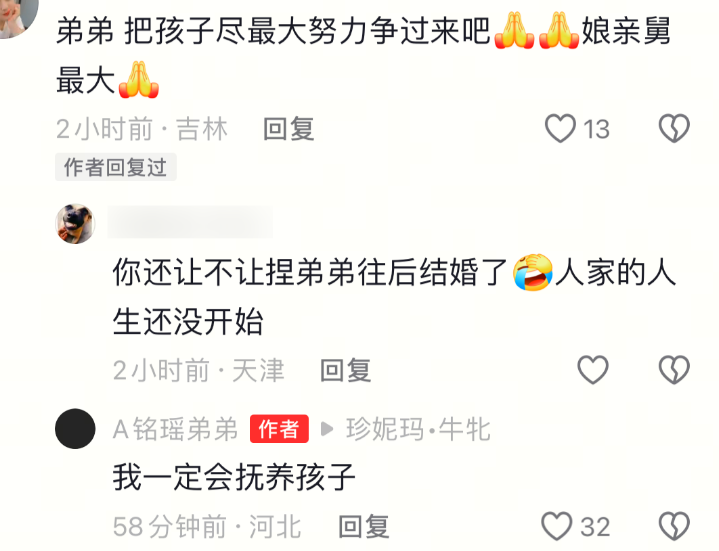This screenshot has width=719, height=551.
Task: Open A铭瑶弟弟 username profile
Action: (x=175, y=430)
